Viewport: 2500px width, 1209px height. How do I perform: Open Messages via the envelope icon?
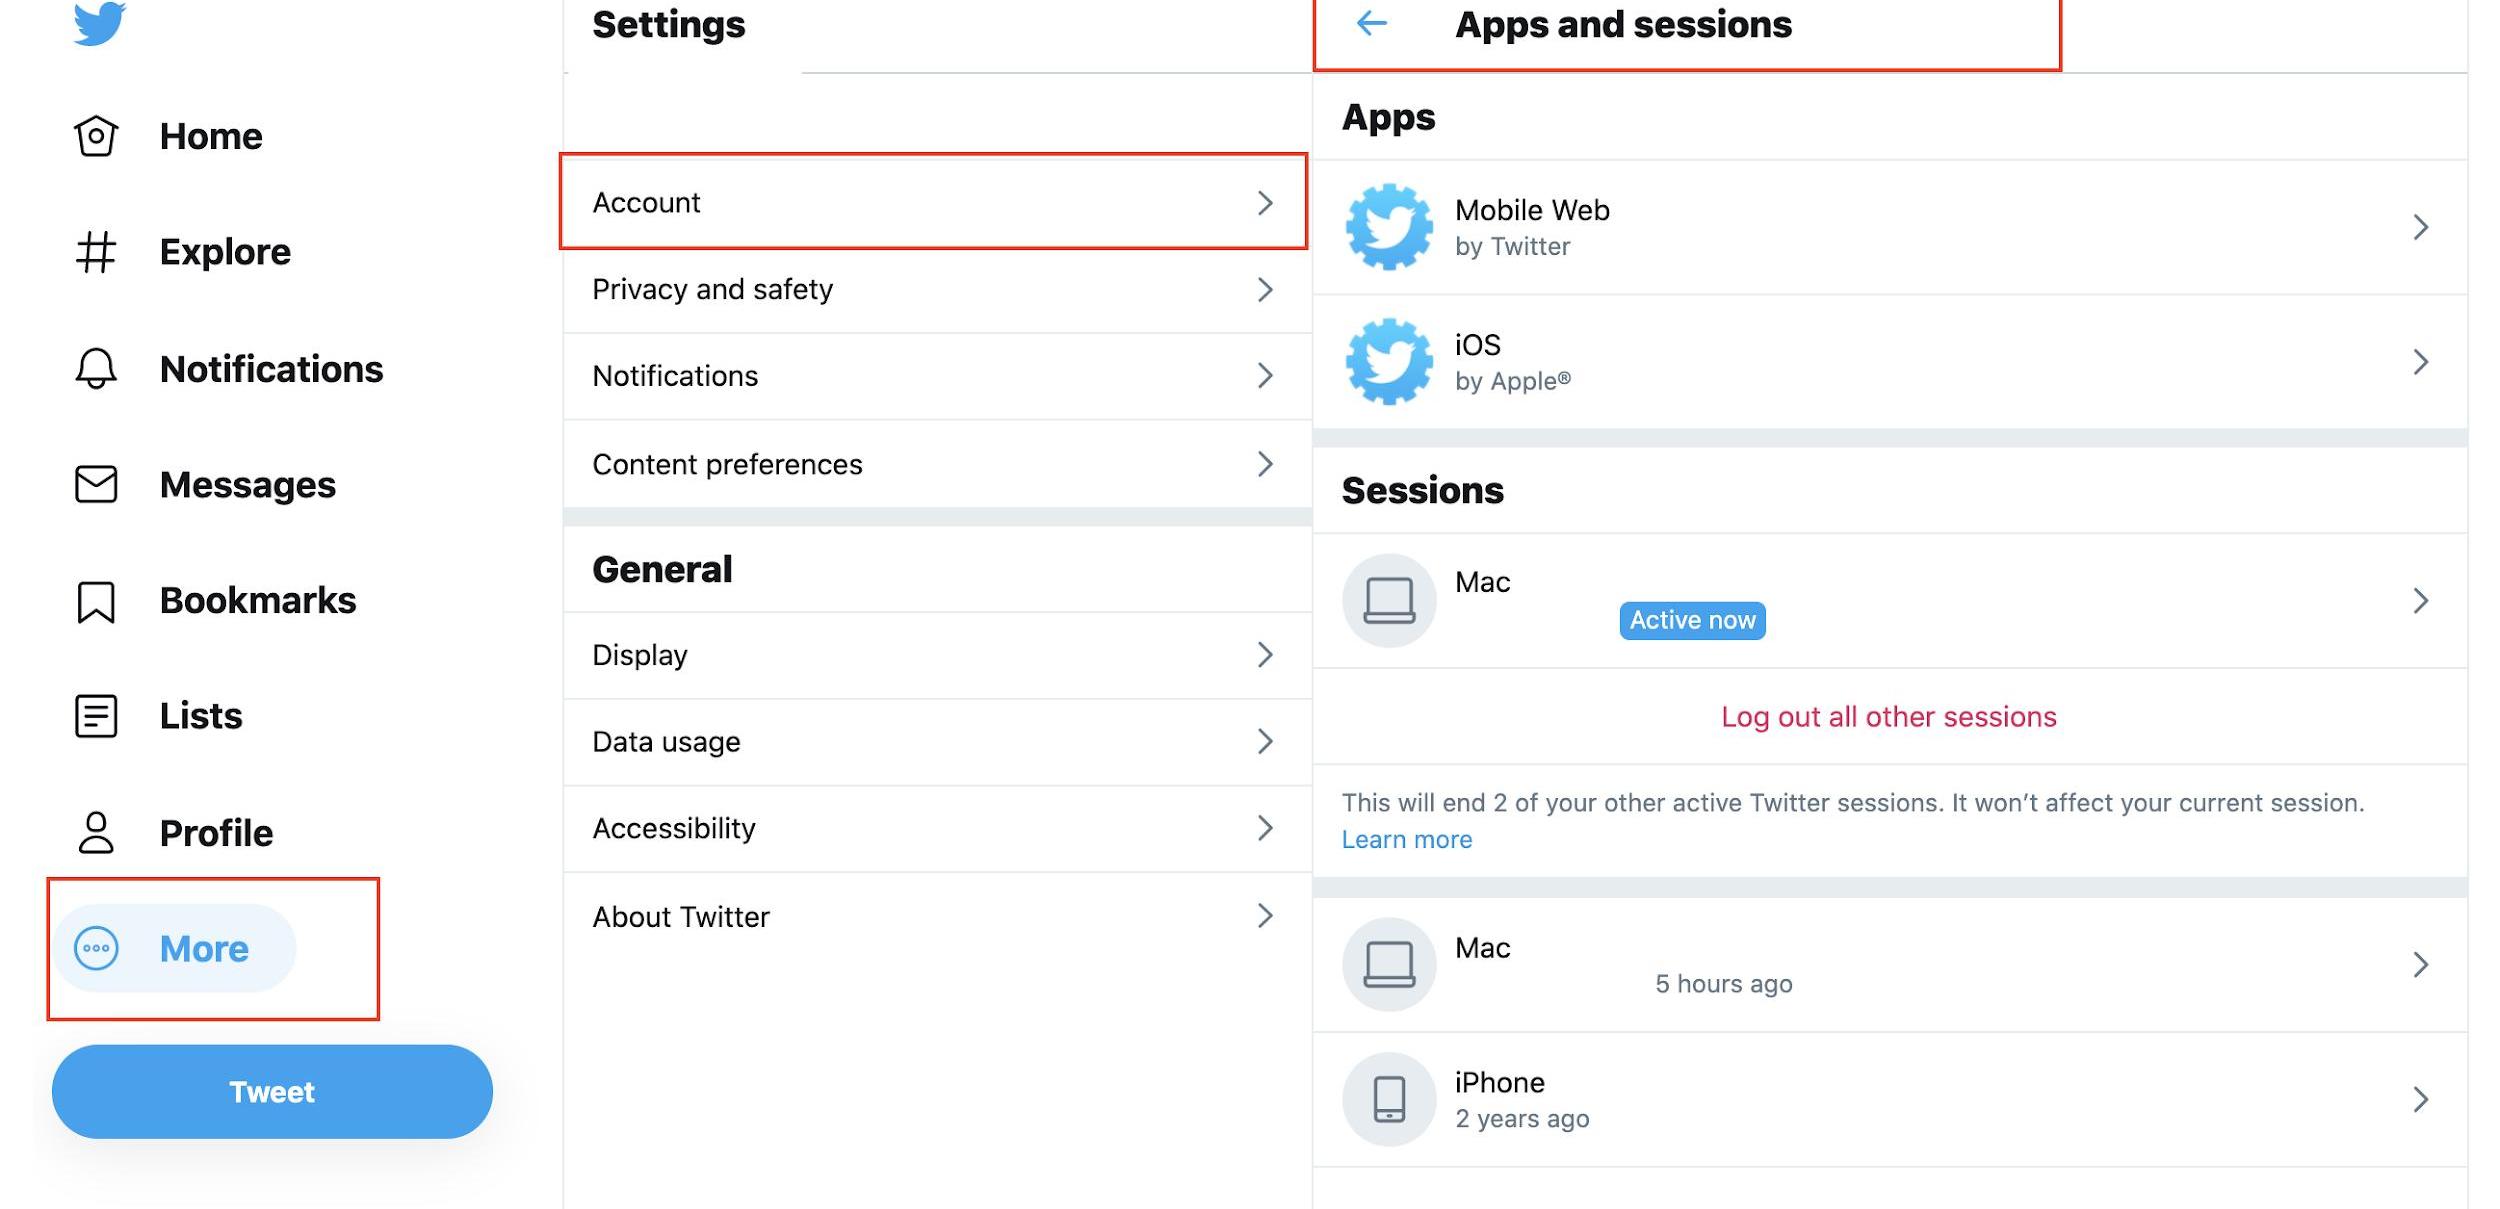click(96, 485)
